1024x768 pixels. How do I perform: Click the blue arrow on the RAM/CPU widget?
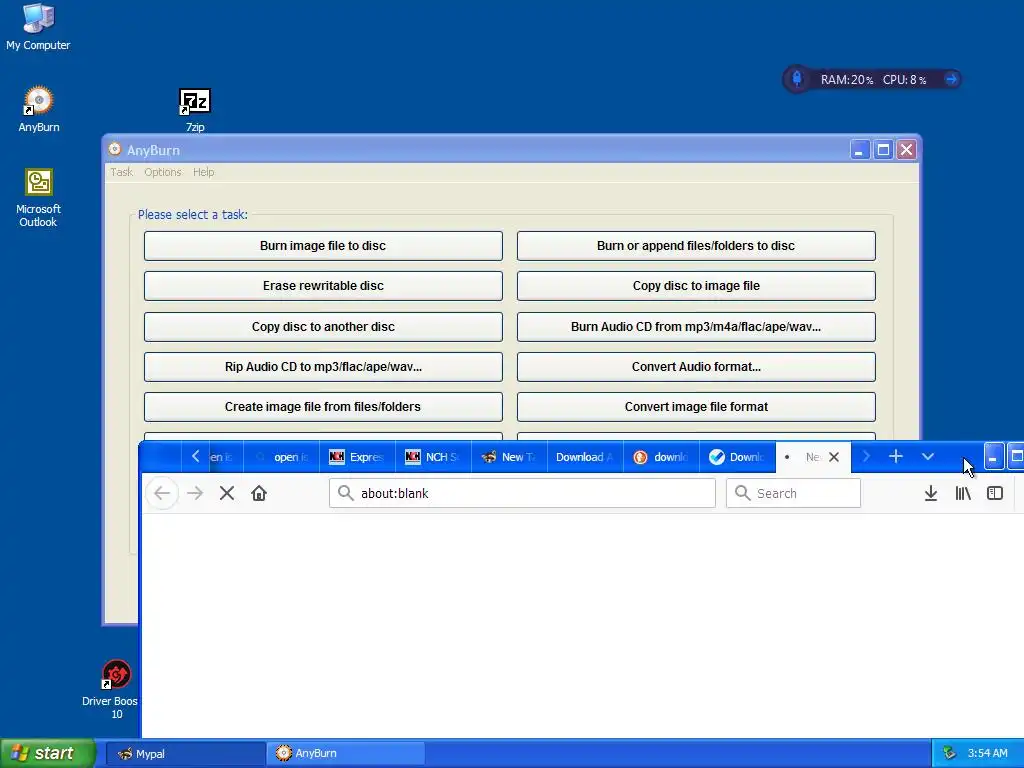(951, 80)
